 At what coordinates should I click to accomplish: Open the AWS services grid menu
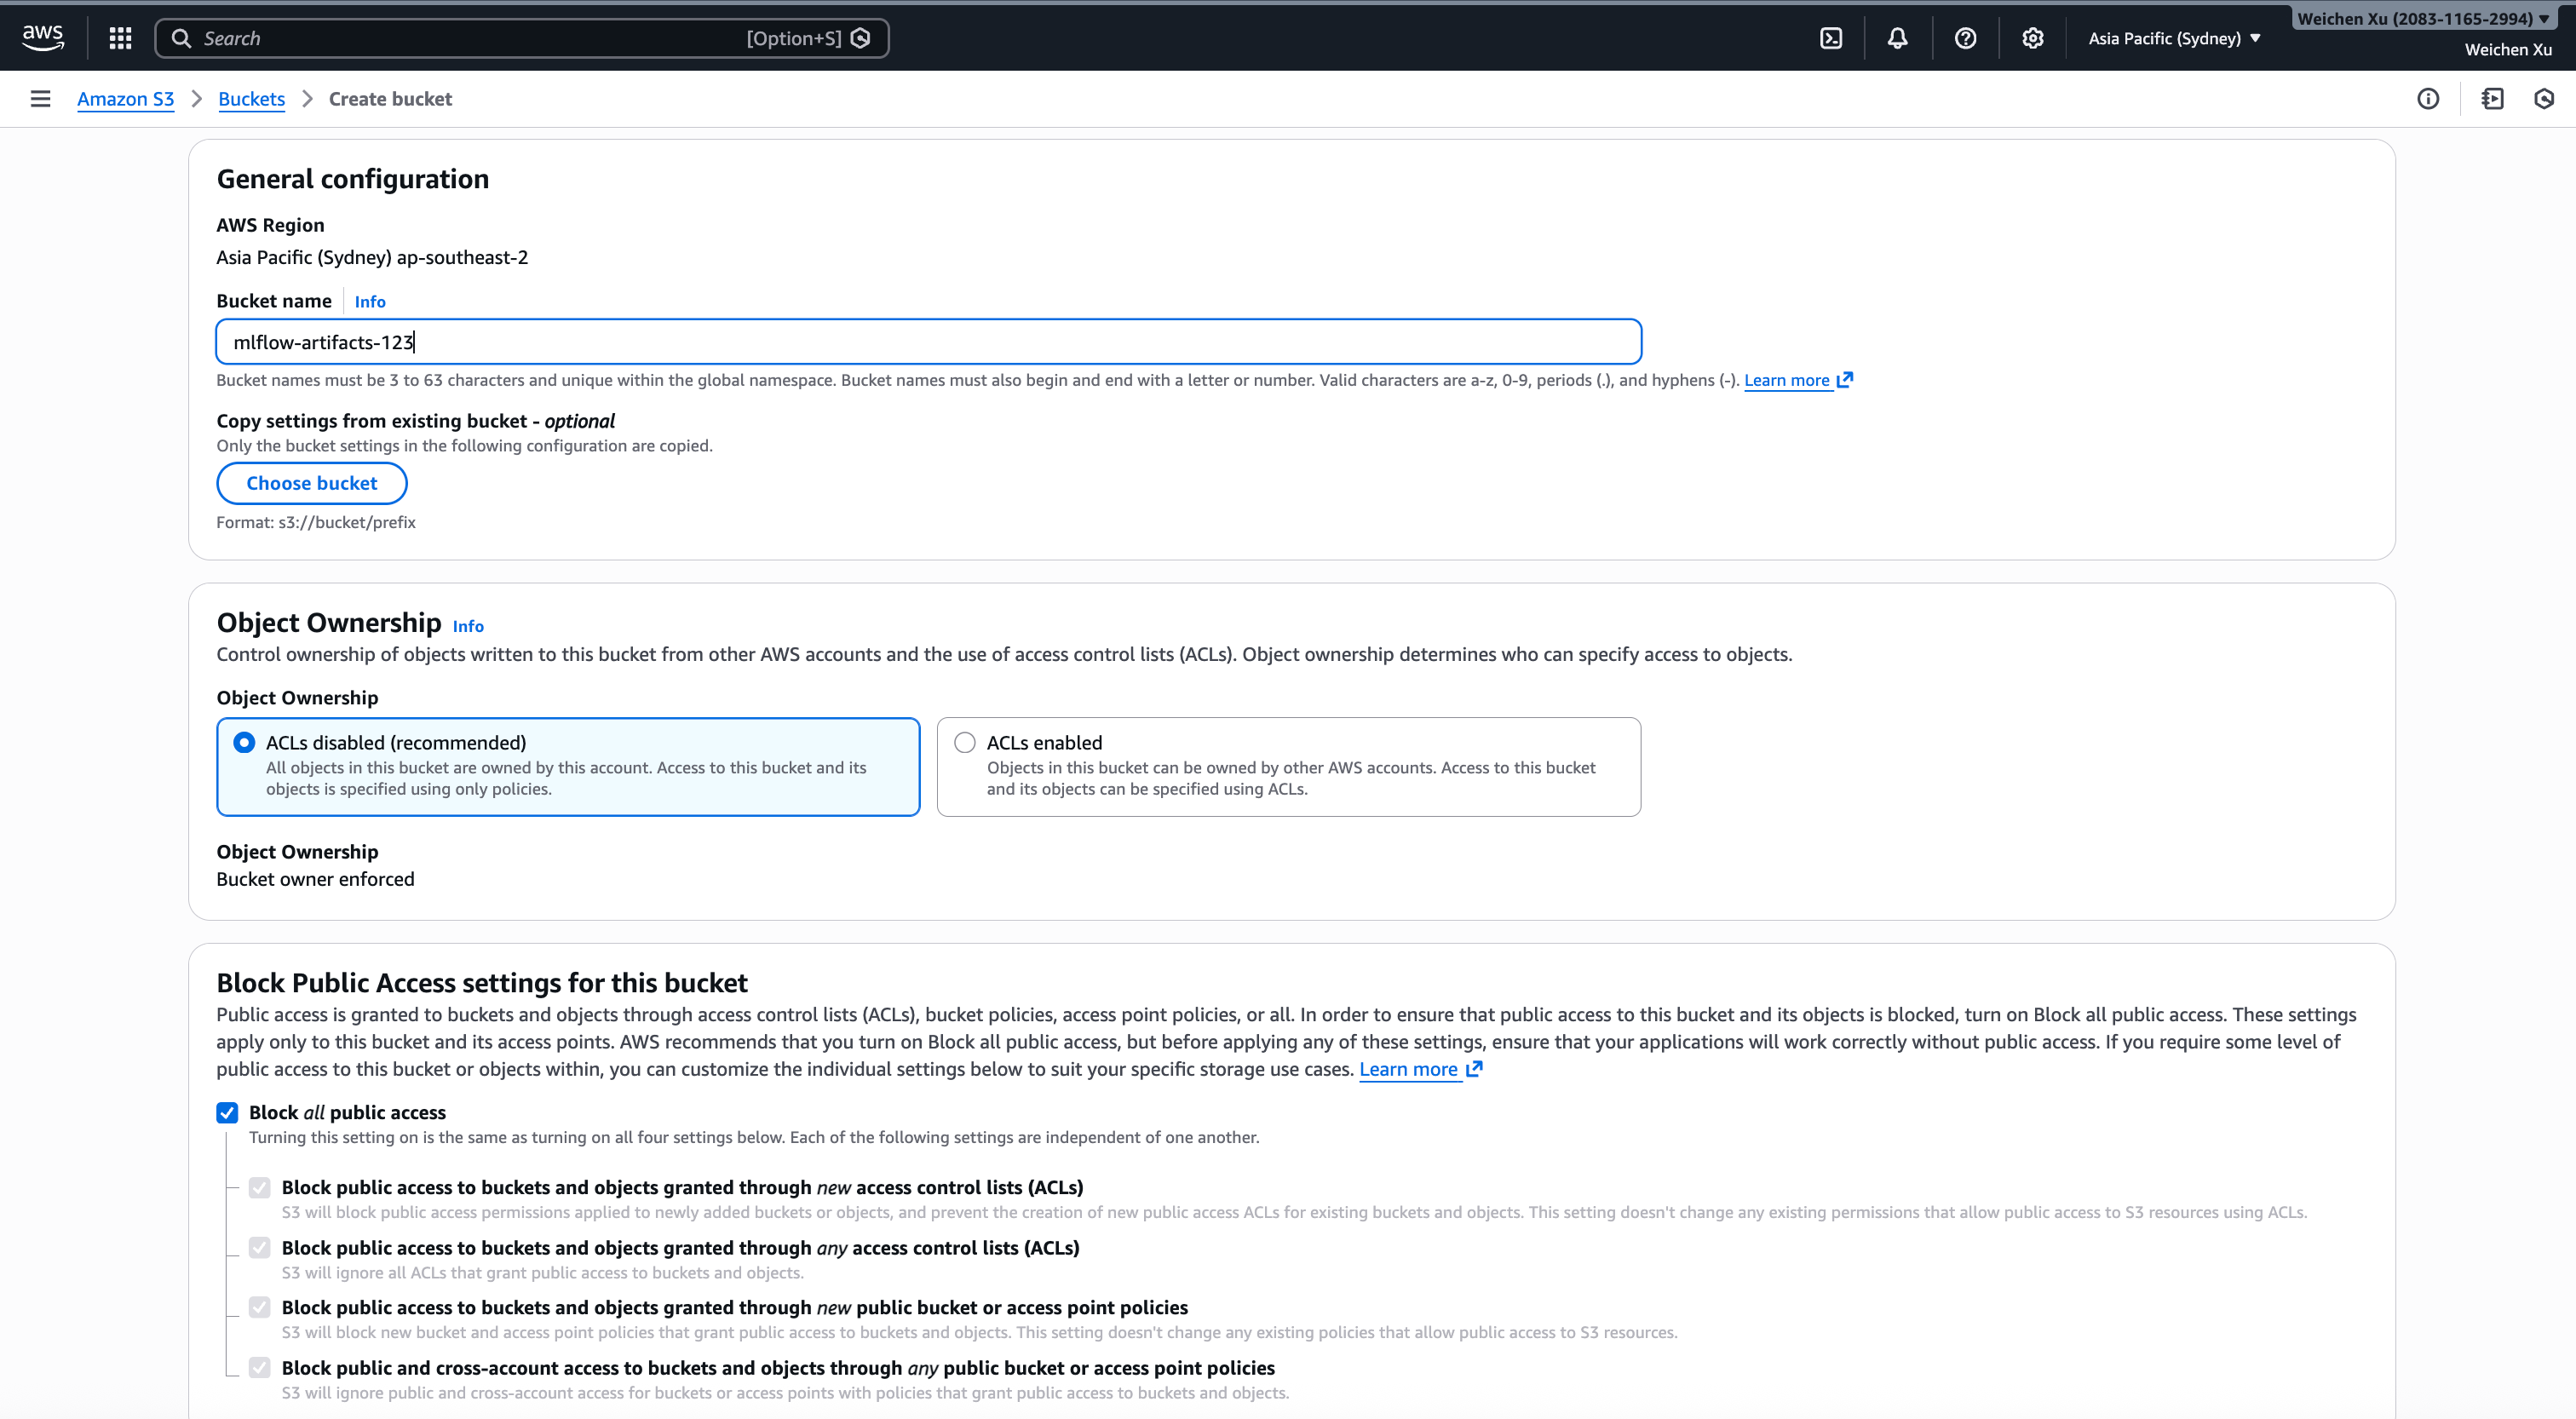point(119,37)
